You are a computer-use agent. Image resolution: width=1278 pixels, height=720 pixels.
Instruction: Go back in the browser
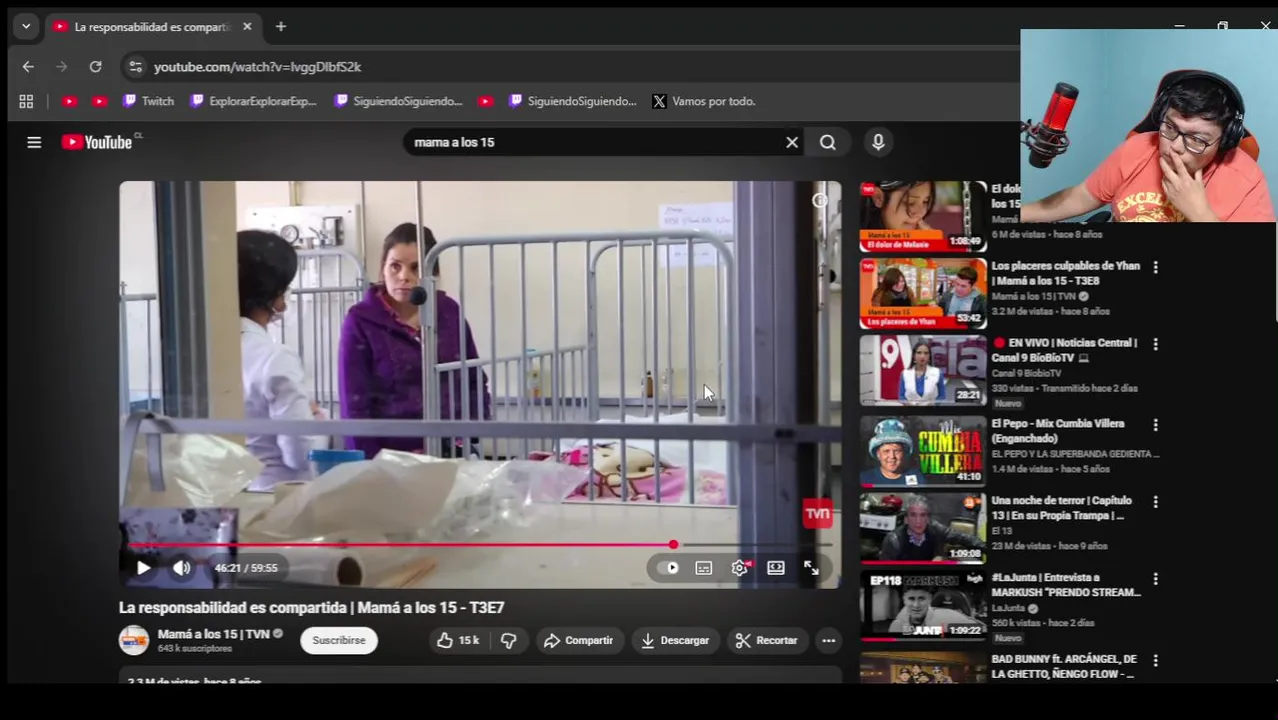click(28, 67)
